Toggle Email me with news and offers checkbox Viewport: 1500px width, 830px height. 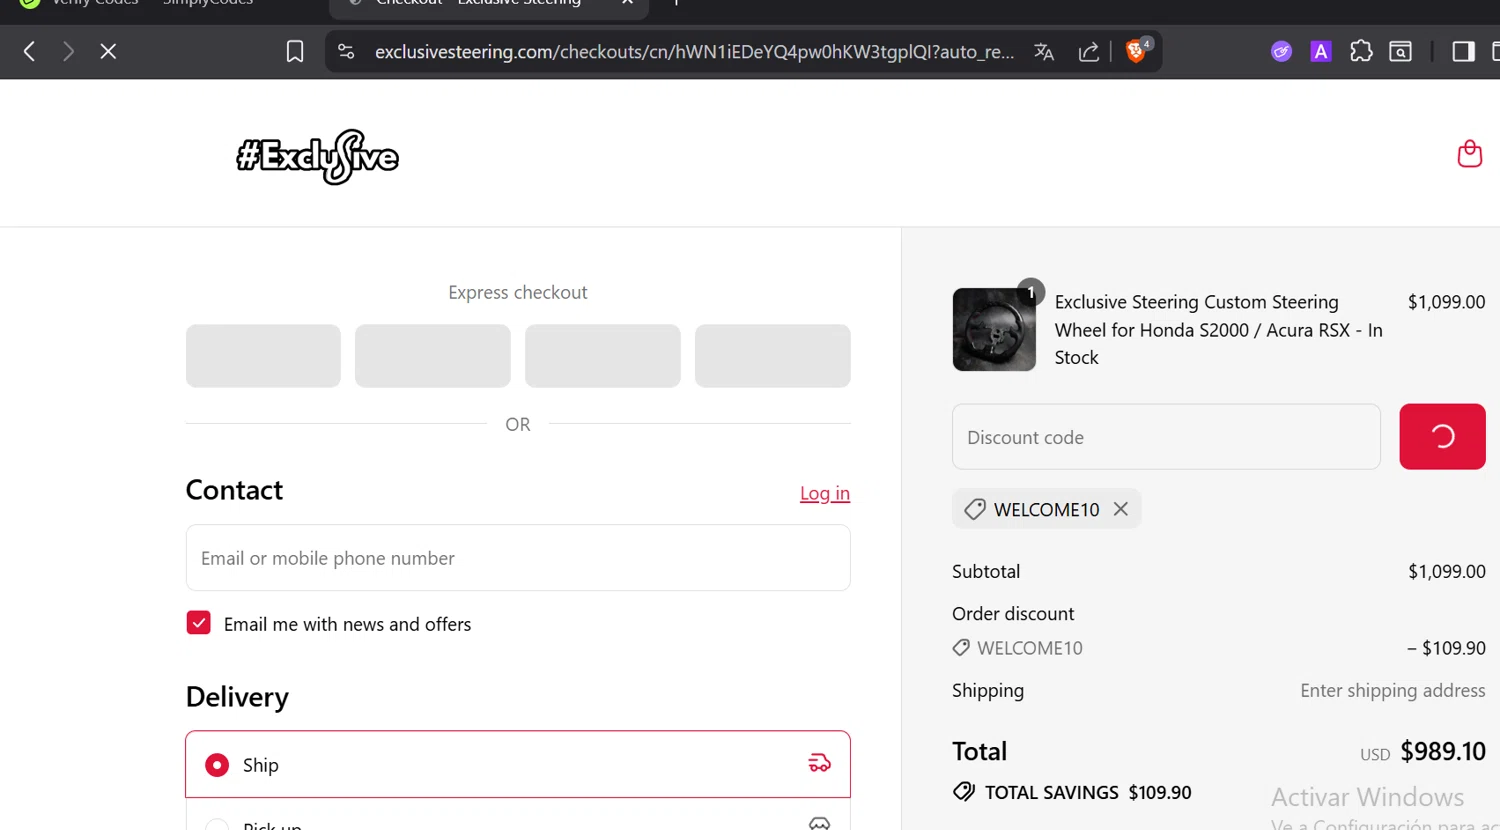pyautogui.click(x=198, y=623)
